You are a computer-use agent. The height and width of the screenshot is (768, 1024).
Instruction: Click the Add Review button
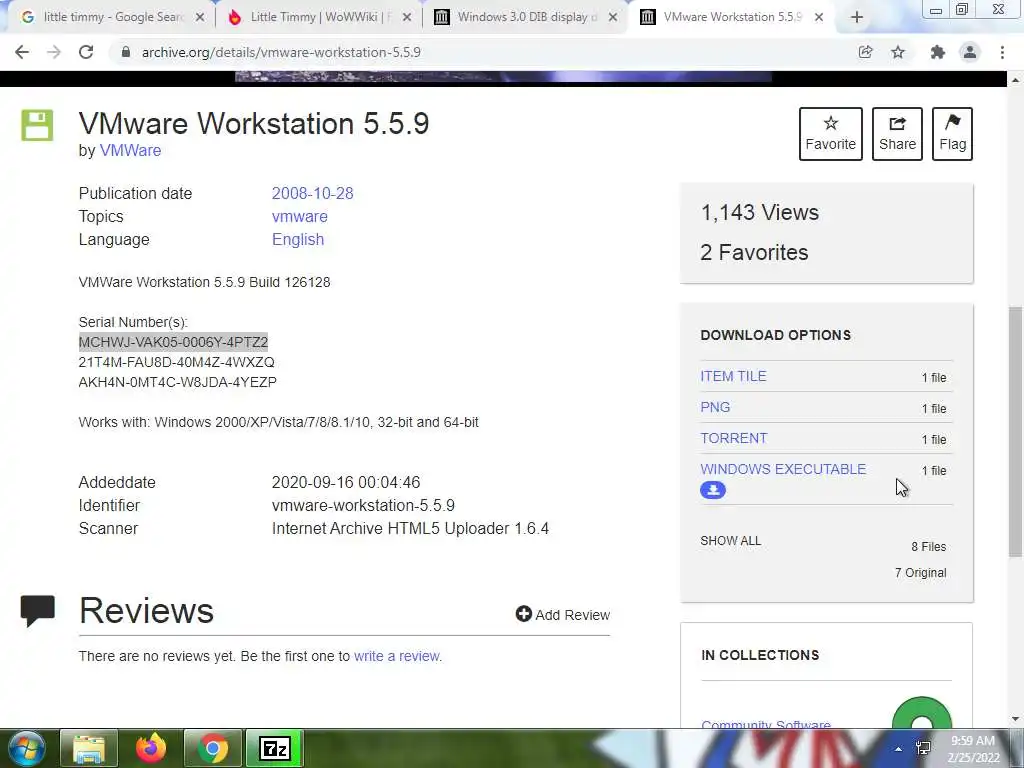[562, 615]
